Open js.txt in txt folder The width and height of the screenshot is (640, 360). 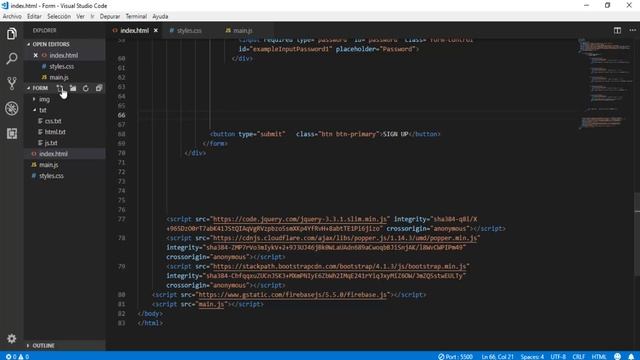(x=51, y=143)
